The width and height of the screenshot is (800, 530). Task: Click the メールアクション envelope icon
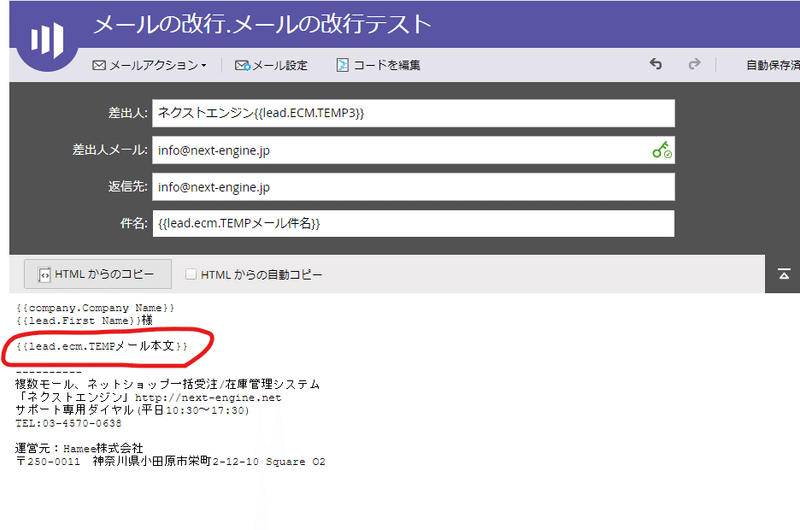99,65
